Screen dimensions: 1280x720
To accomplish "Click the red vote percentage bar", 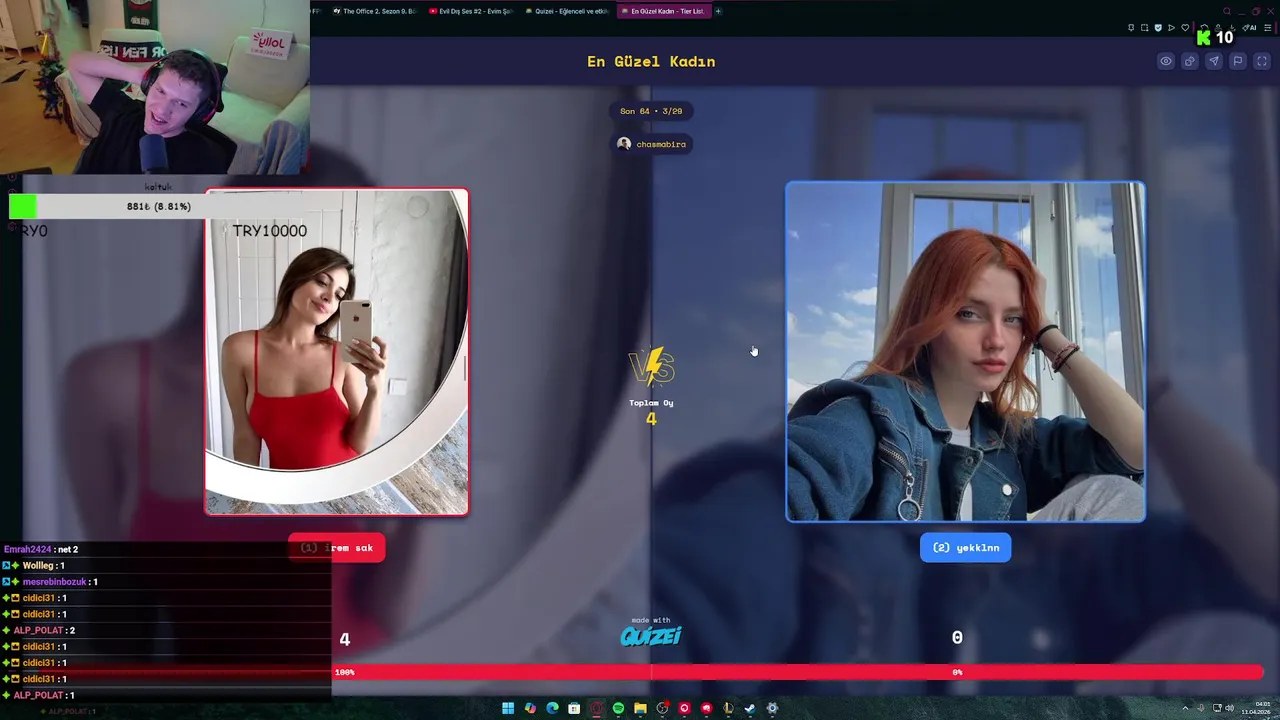I will 797,672.
